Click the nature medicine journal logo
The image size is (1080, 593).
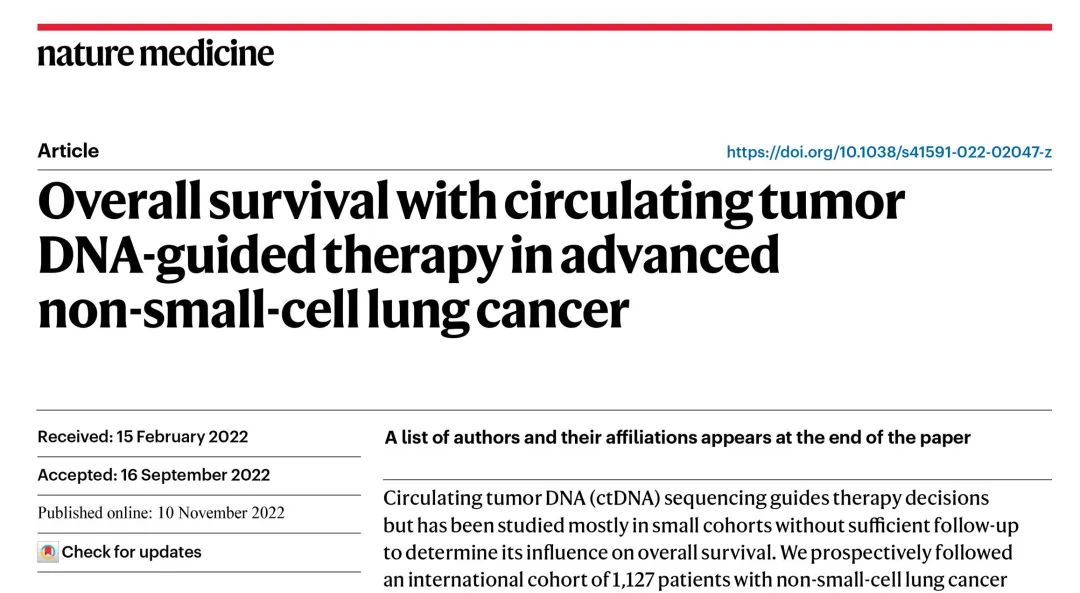click(155, 52)
